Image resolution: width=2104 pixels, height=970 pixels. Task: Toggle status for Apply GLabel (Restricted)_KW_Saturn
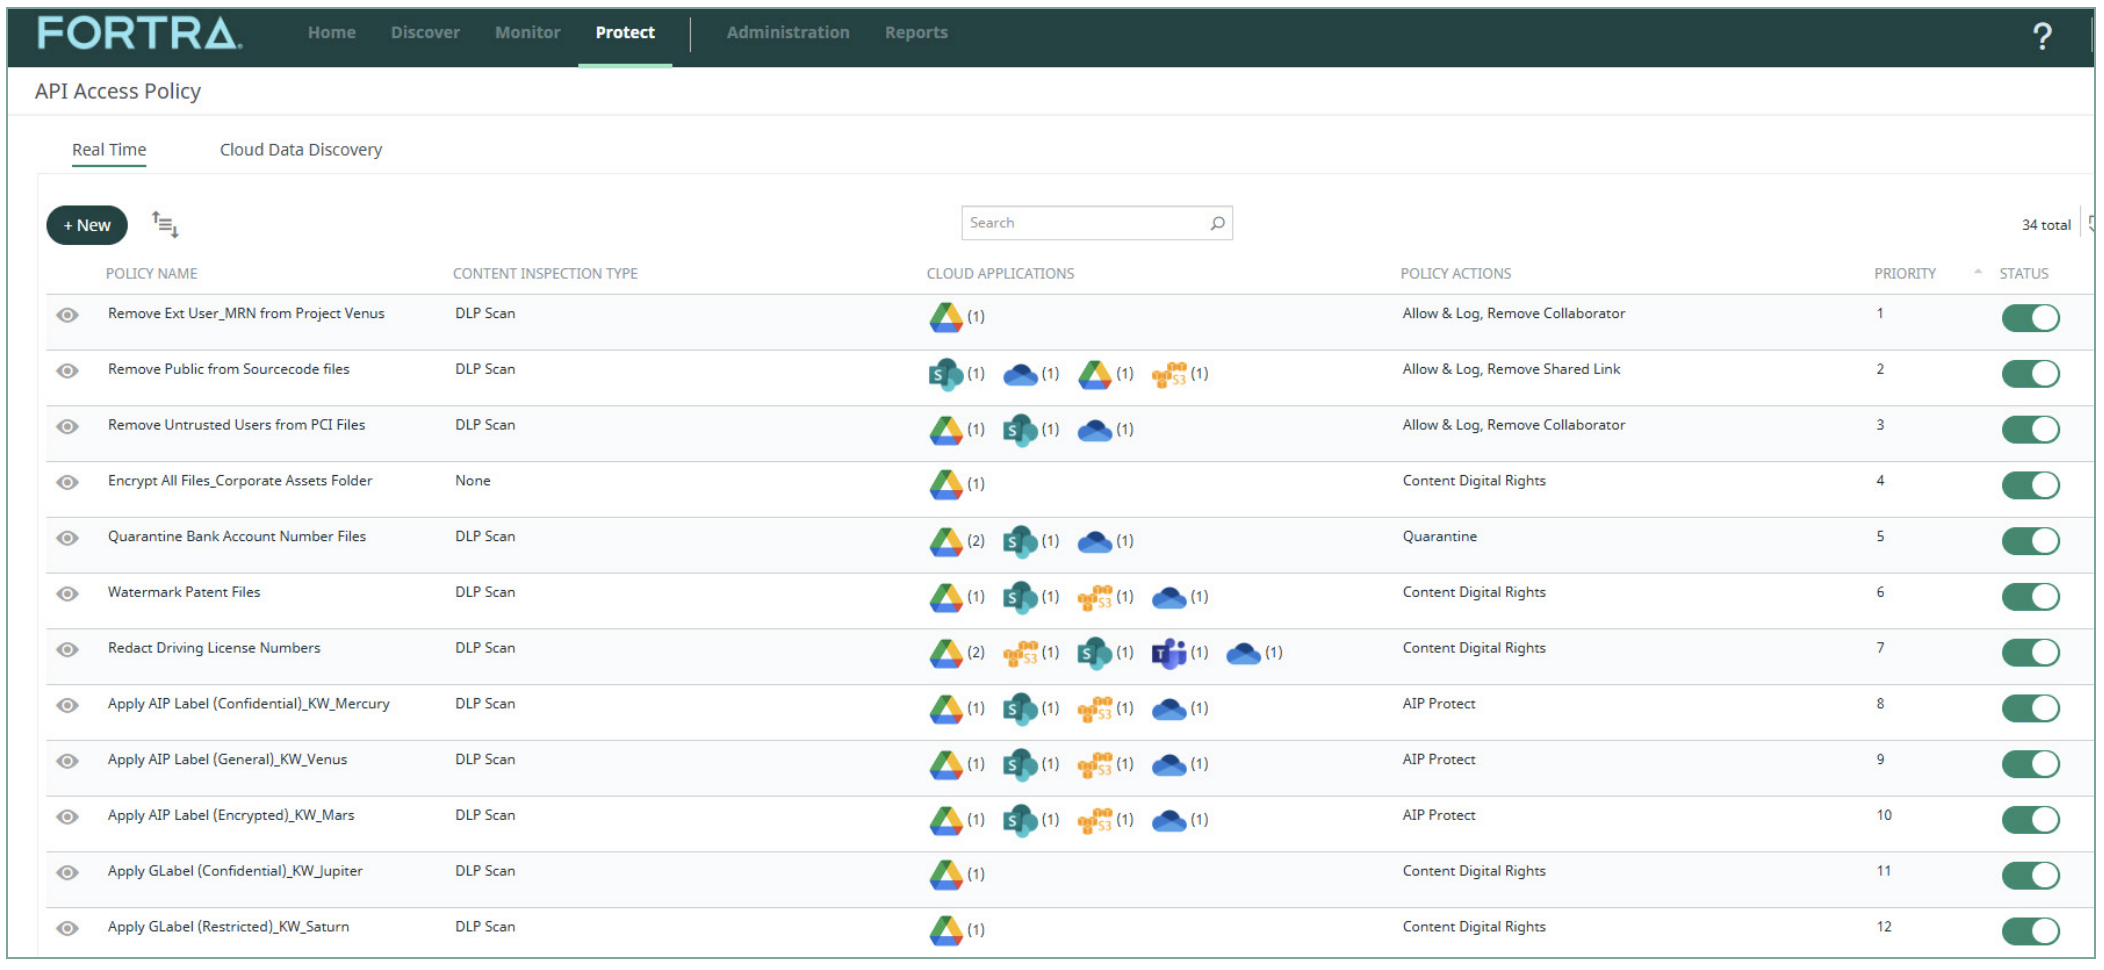pos(2030,931)
